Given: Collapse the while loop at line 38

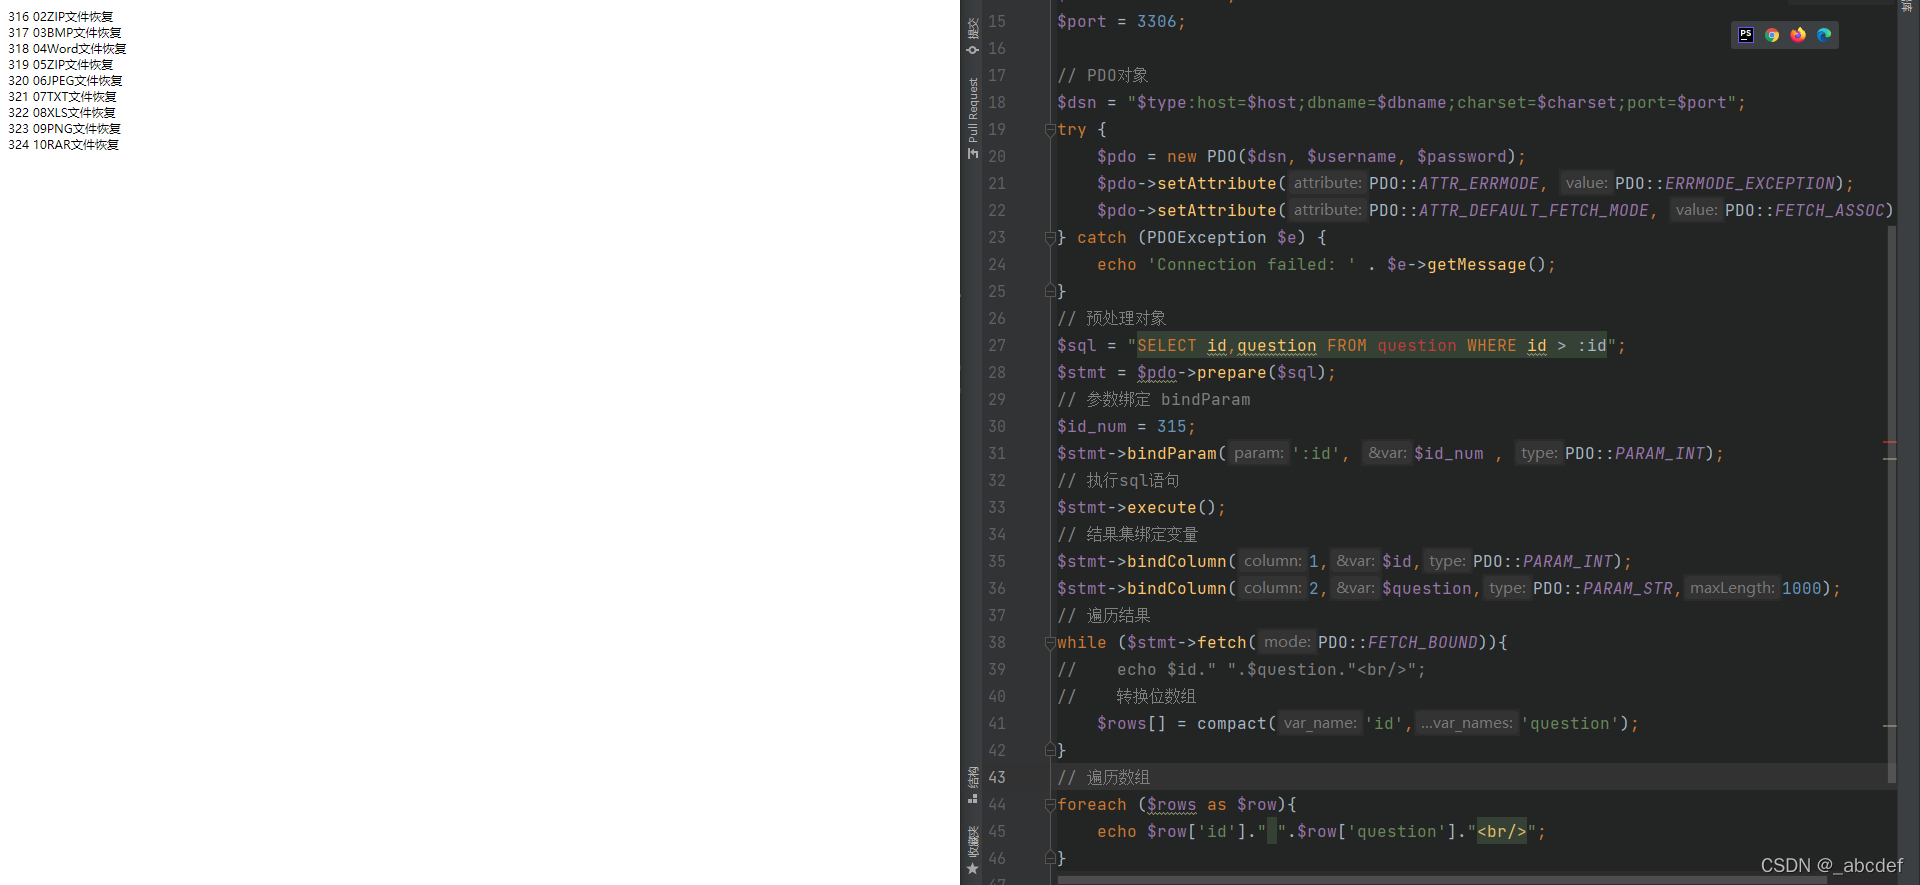Looking at the screenshot, I should point(1050,643).
